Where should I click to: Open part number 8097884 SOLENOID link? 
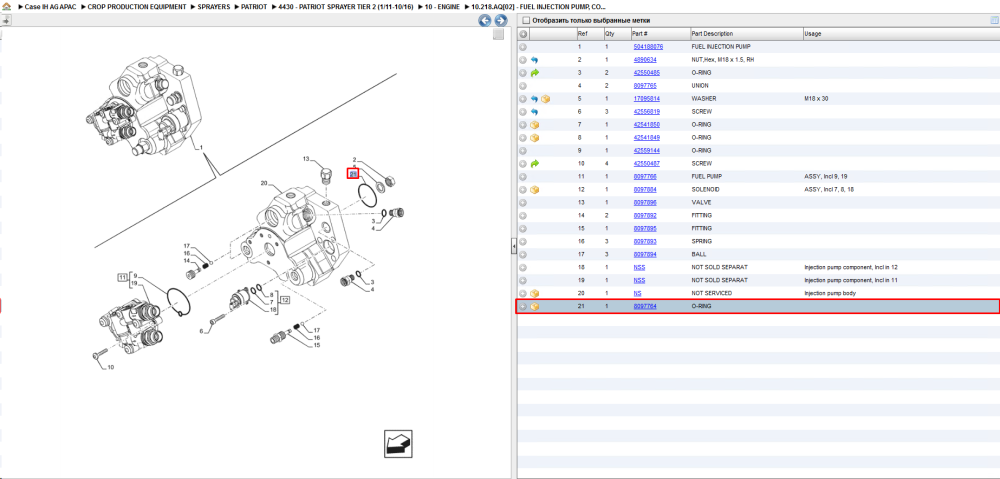[645, 189]
